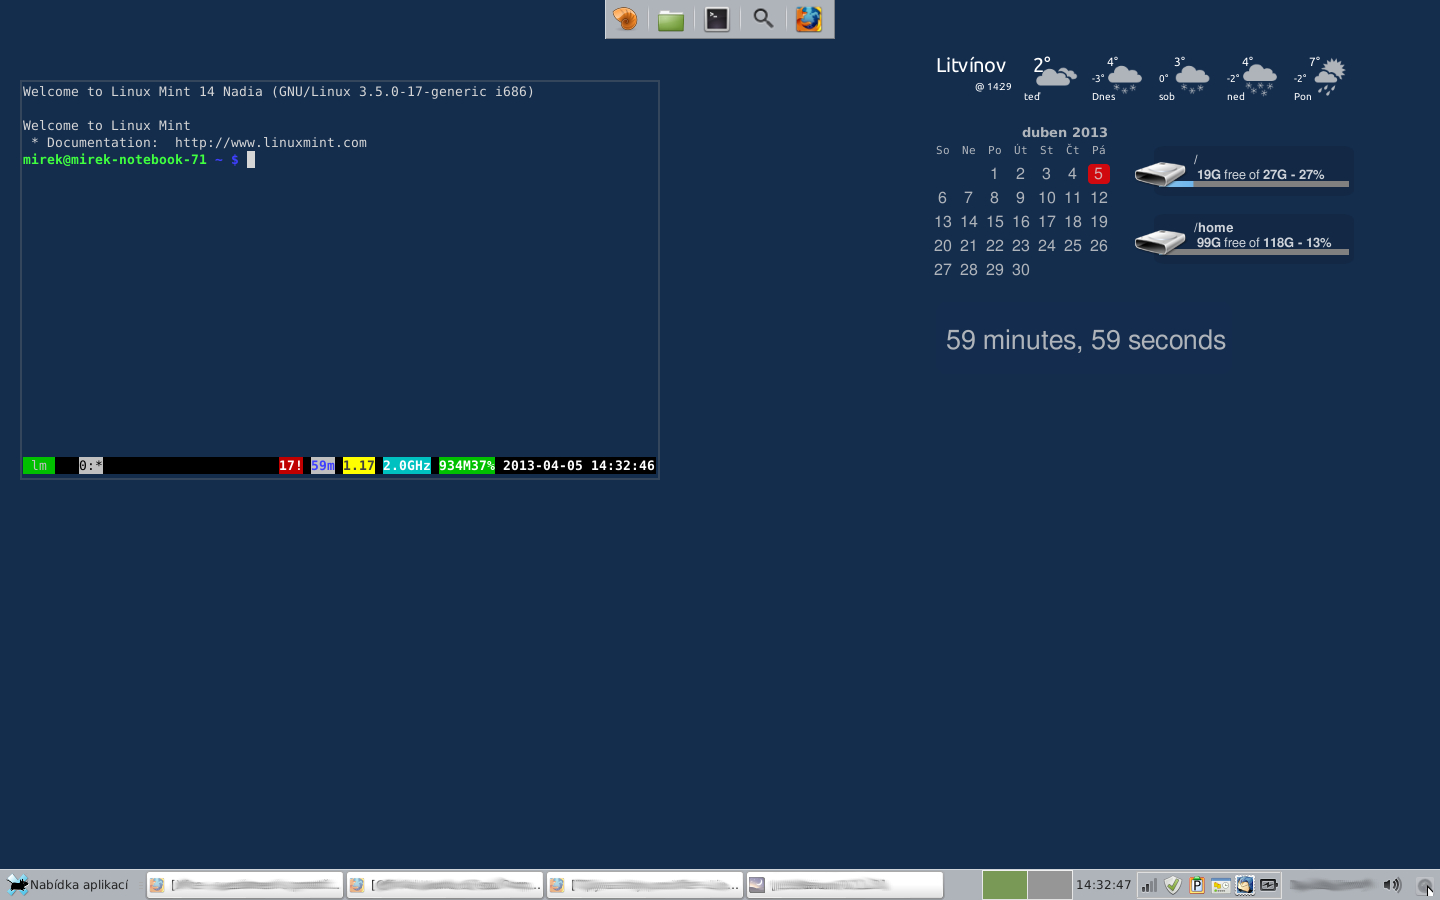
Task: Click the update shield tray icon
Action: click(x=1173, y=885)
